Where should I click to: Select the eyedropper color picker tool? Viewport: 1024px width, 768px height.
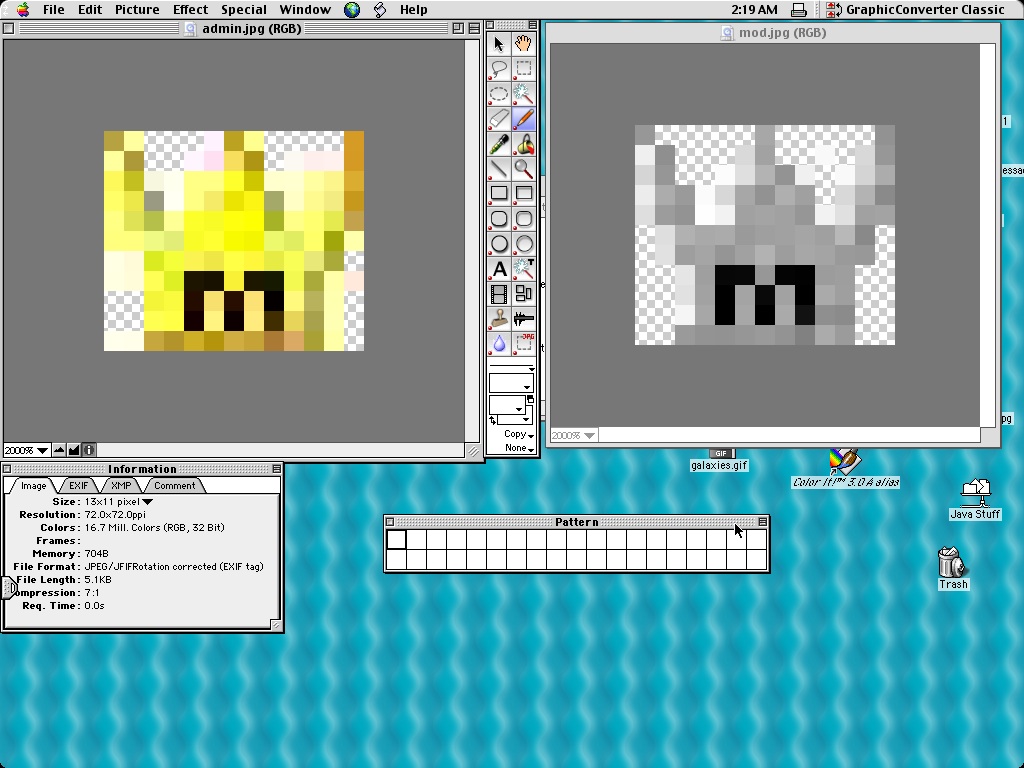(x=499, y=144)
